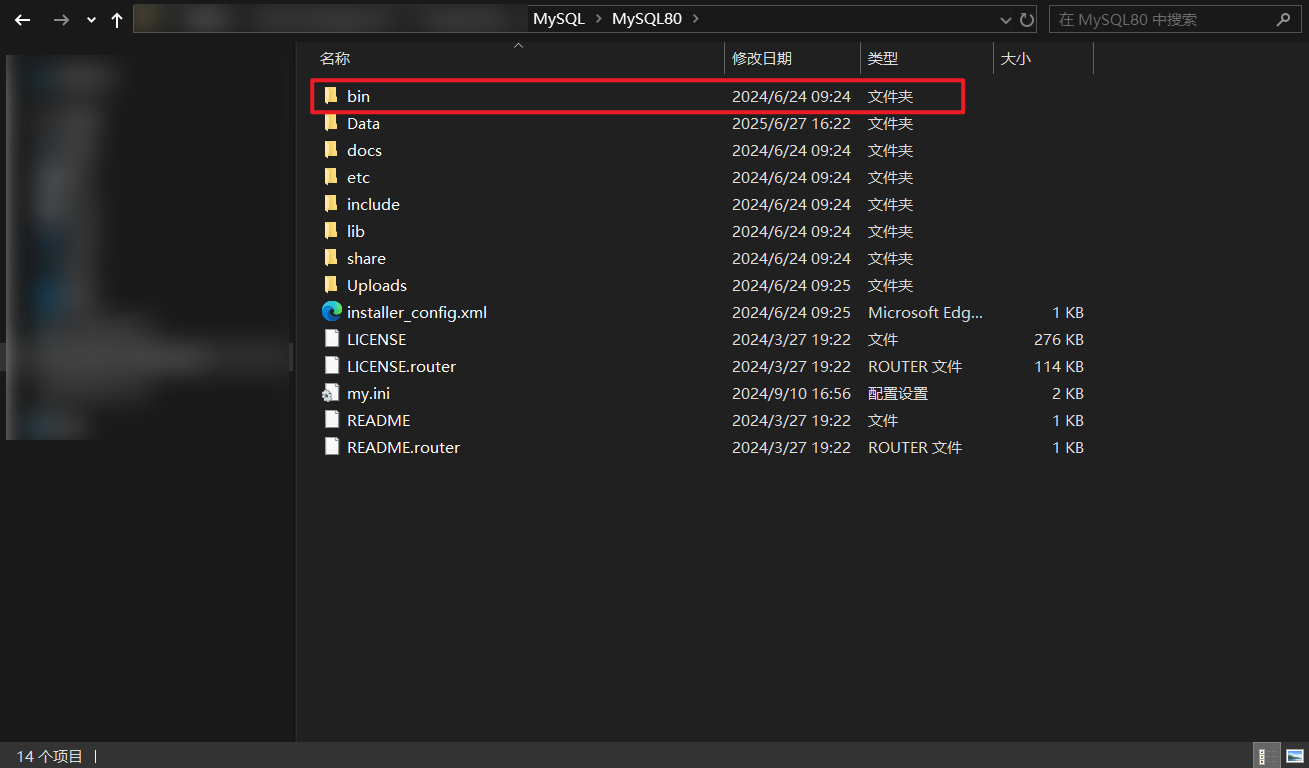
Task: Select the file name LICENSE.router
Action: [x=401, y=366]
